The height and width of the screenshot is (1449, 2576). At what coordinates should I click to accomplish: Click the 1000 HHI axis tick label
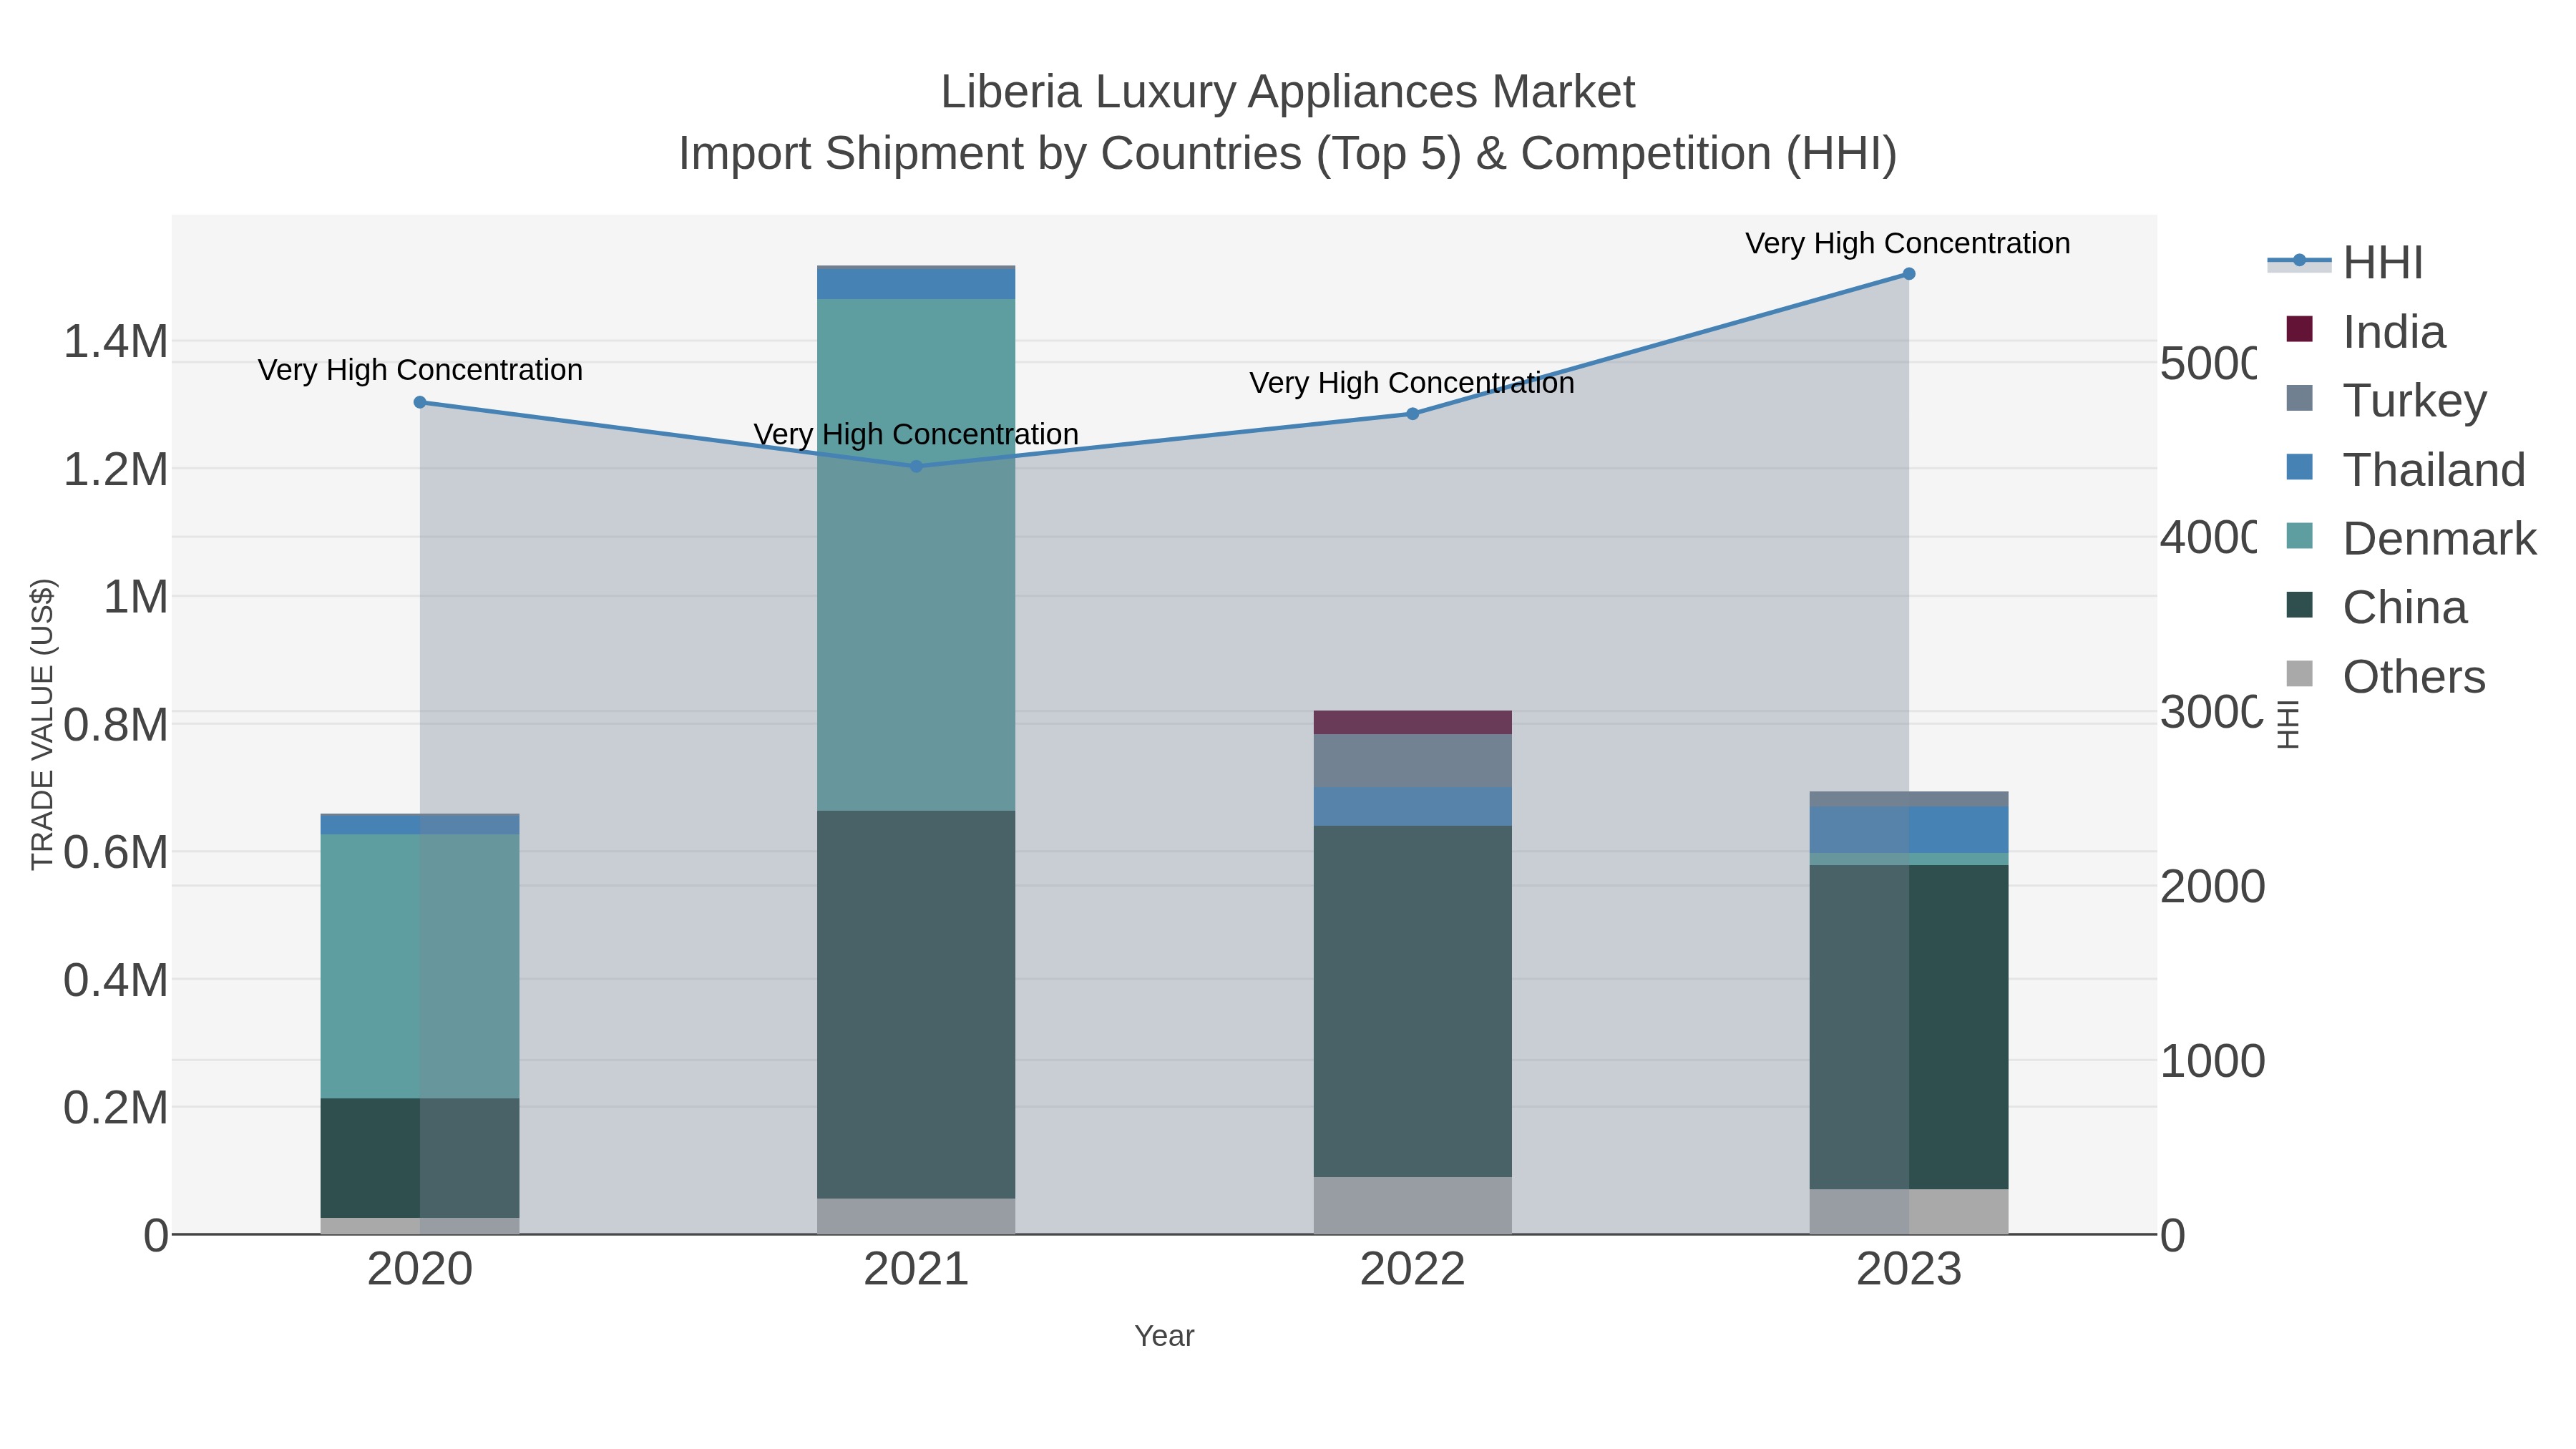pos(2213,1061)
